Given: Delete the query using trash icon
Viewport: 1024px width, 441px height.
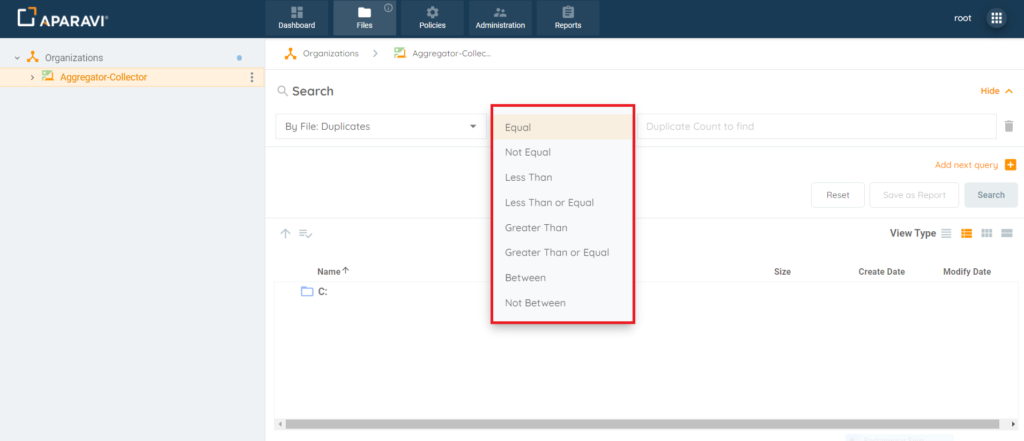Looking at the screenshot, I should pos(1009,127).
